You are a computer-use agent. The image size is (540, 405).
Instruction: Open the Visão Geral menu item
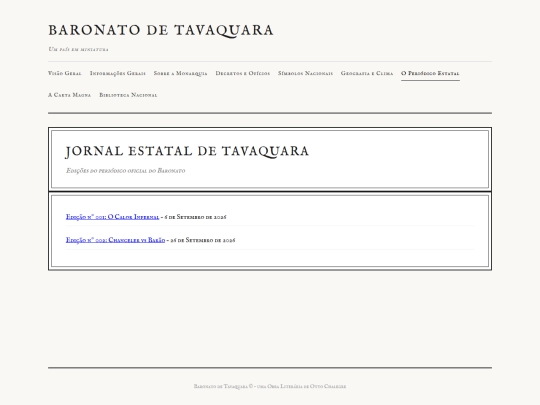(x=65, y=73)
